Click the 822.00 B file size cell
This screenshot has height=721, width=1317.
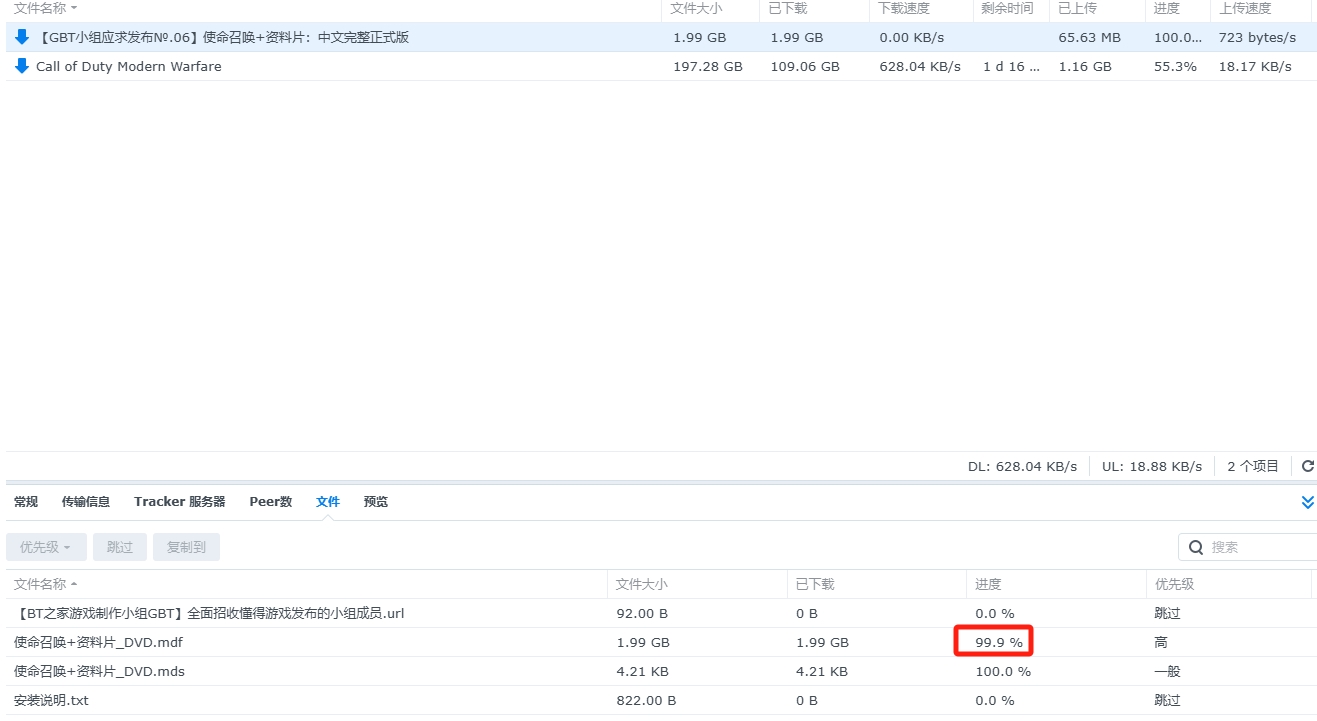pos(646,700)
